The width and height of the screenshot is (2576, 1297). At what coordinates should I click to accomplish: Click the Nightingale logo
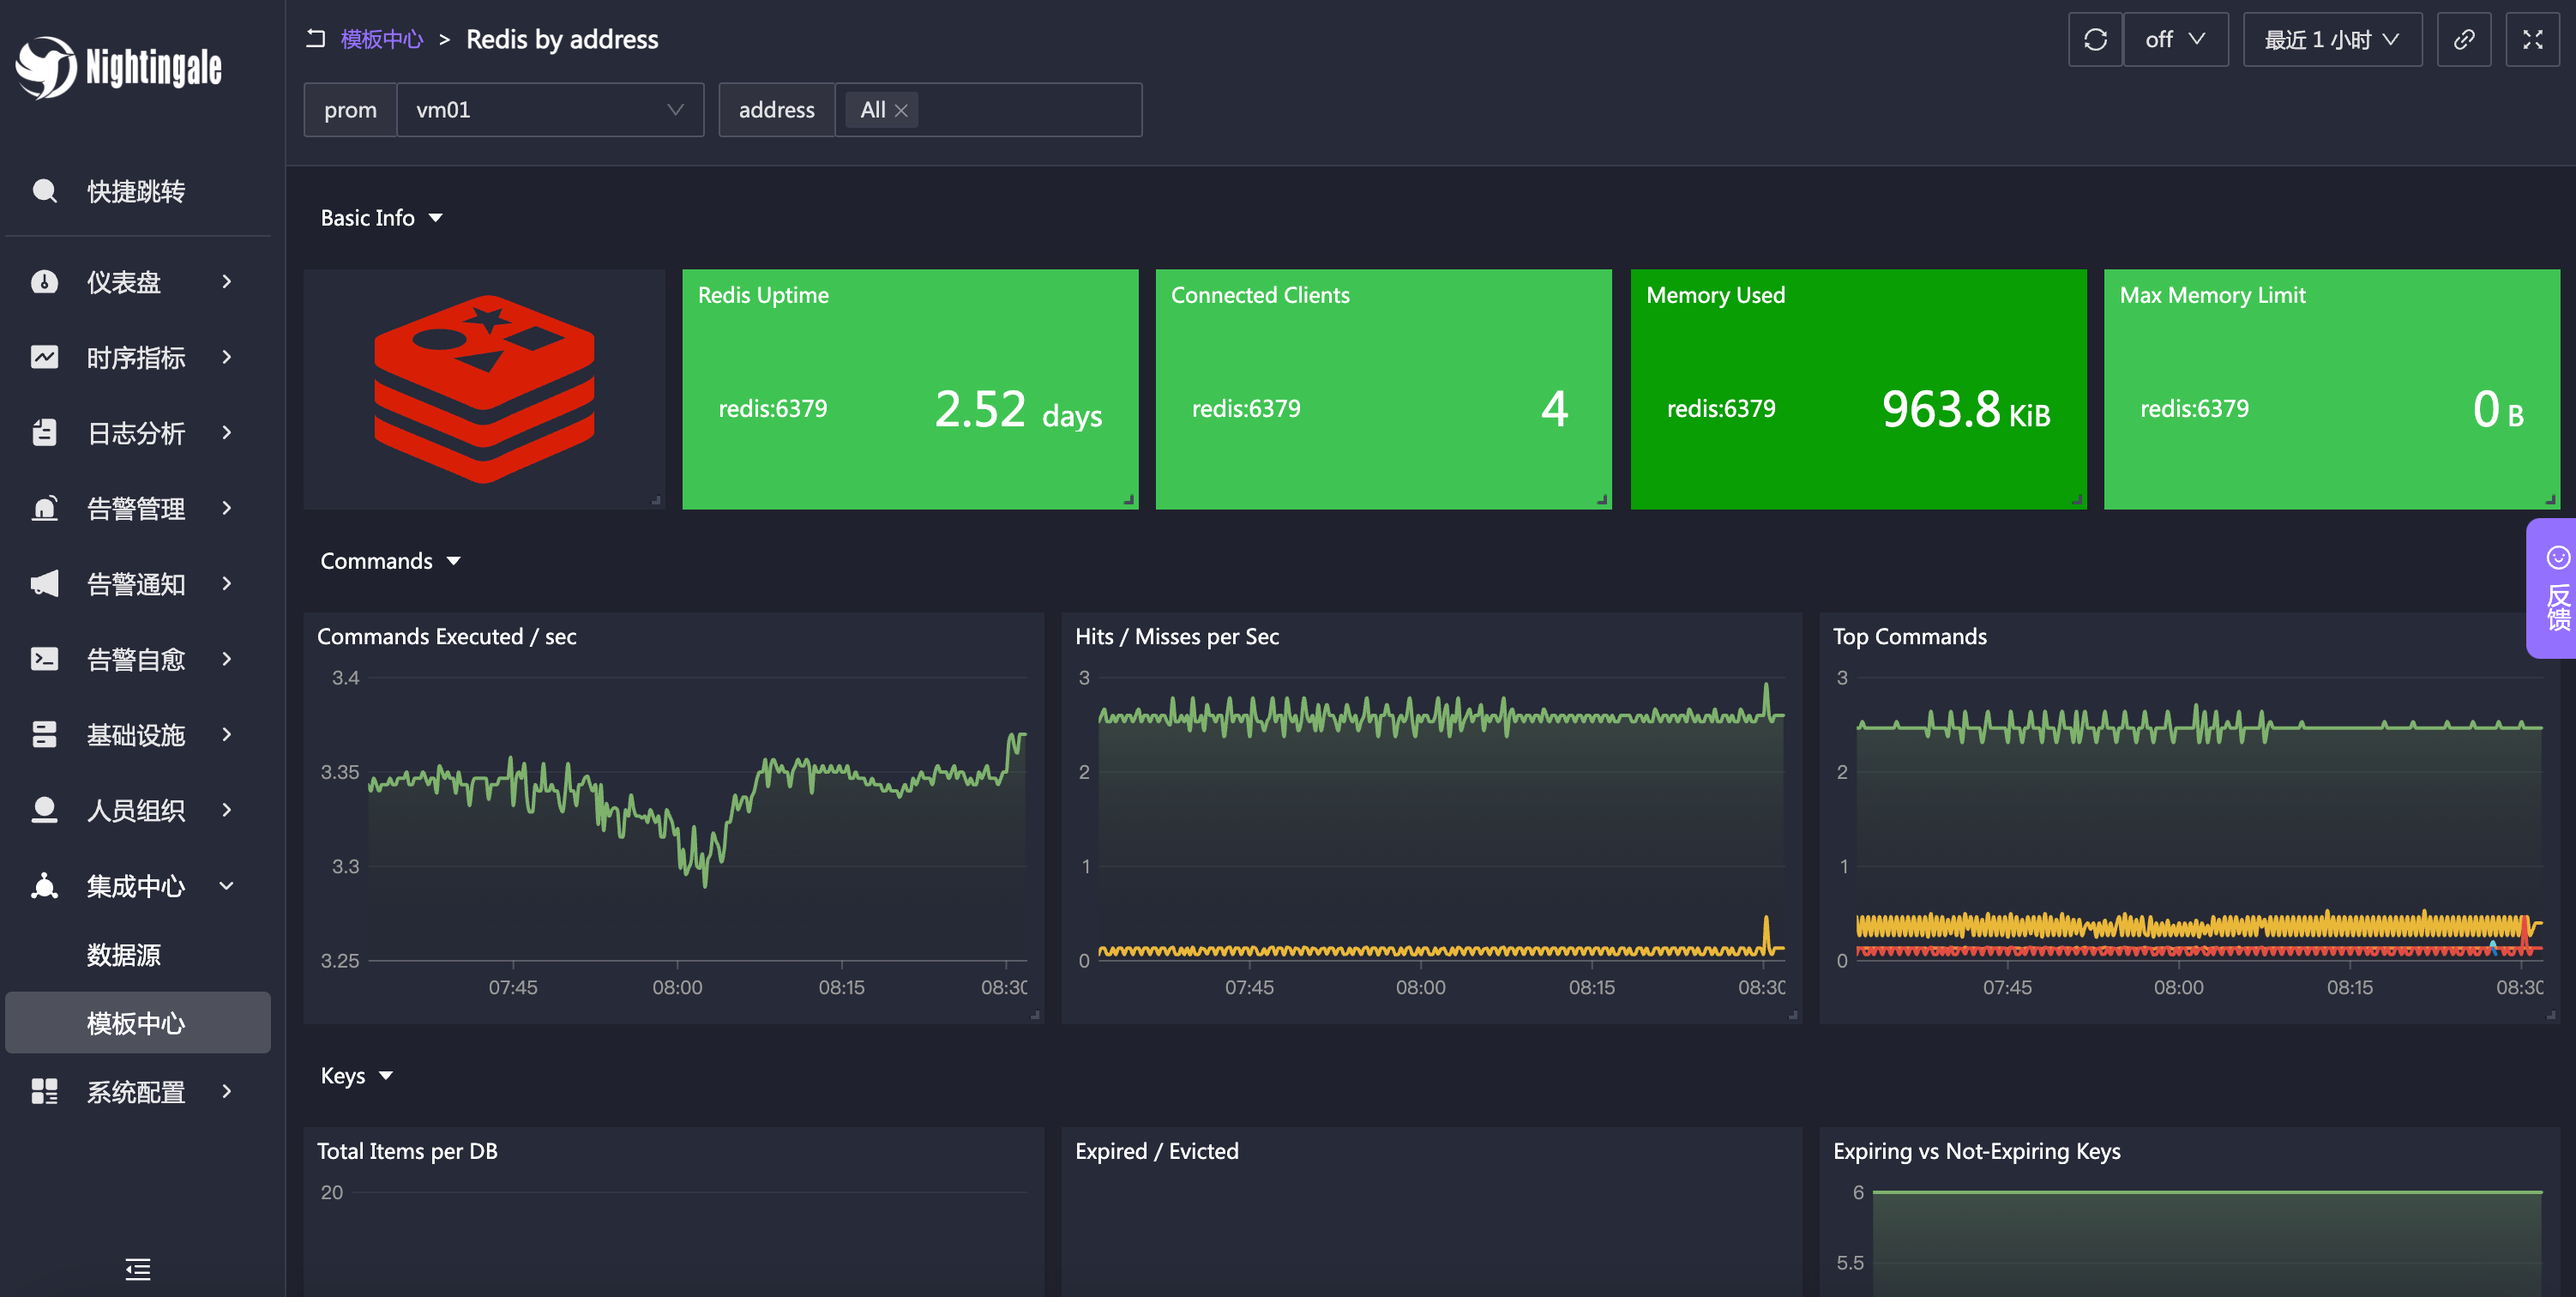click(x=118, y=67)
